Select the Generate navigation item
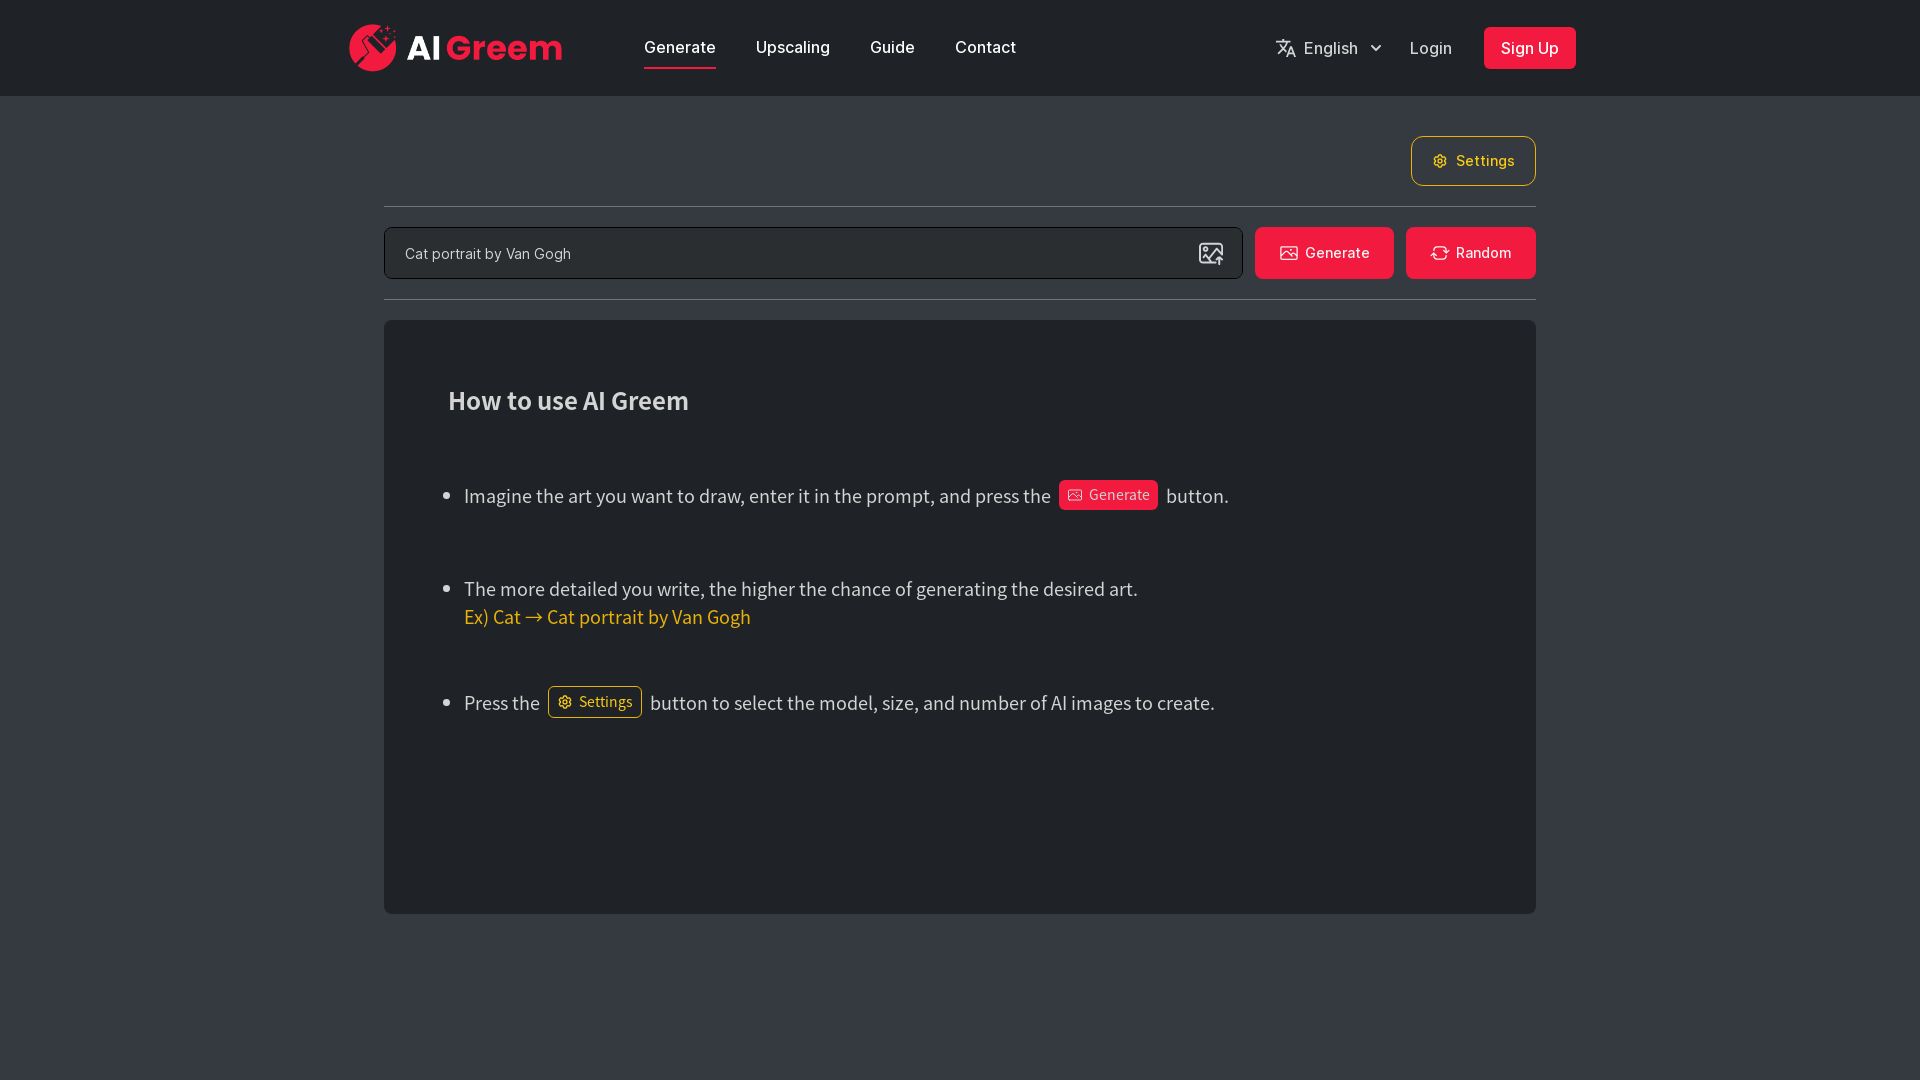Image resolution: width=1920 pixels, height=1080 pixels. coord(679,47)
